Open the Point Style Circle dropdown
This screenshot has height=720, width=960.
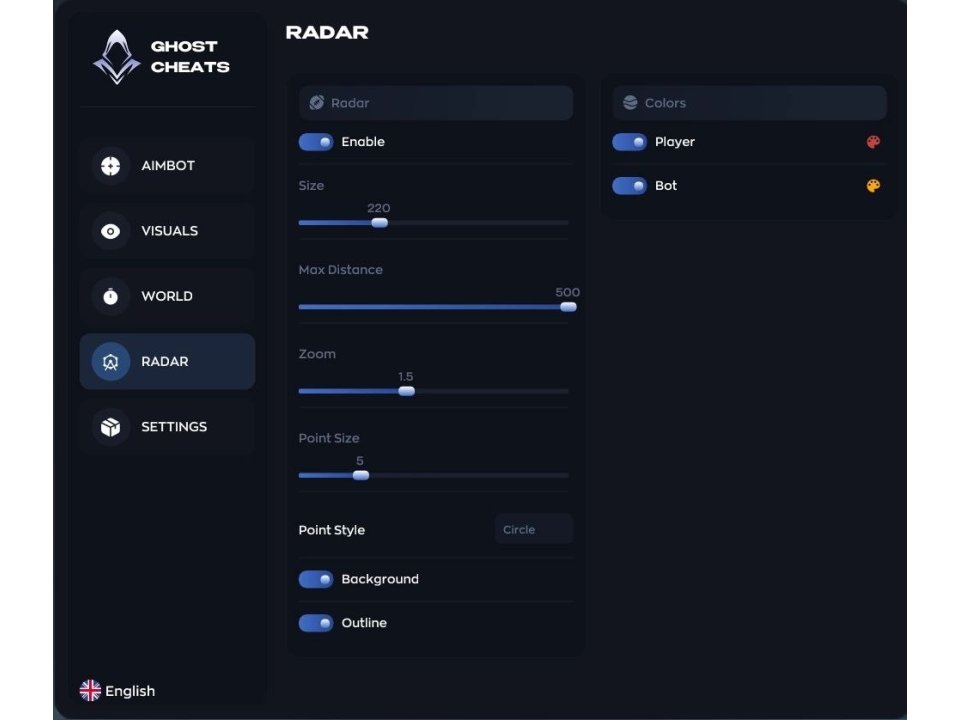pyautogui.click(x=533, y=530)
